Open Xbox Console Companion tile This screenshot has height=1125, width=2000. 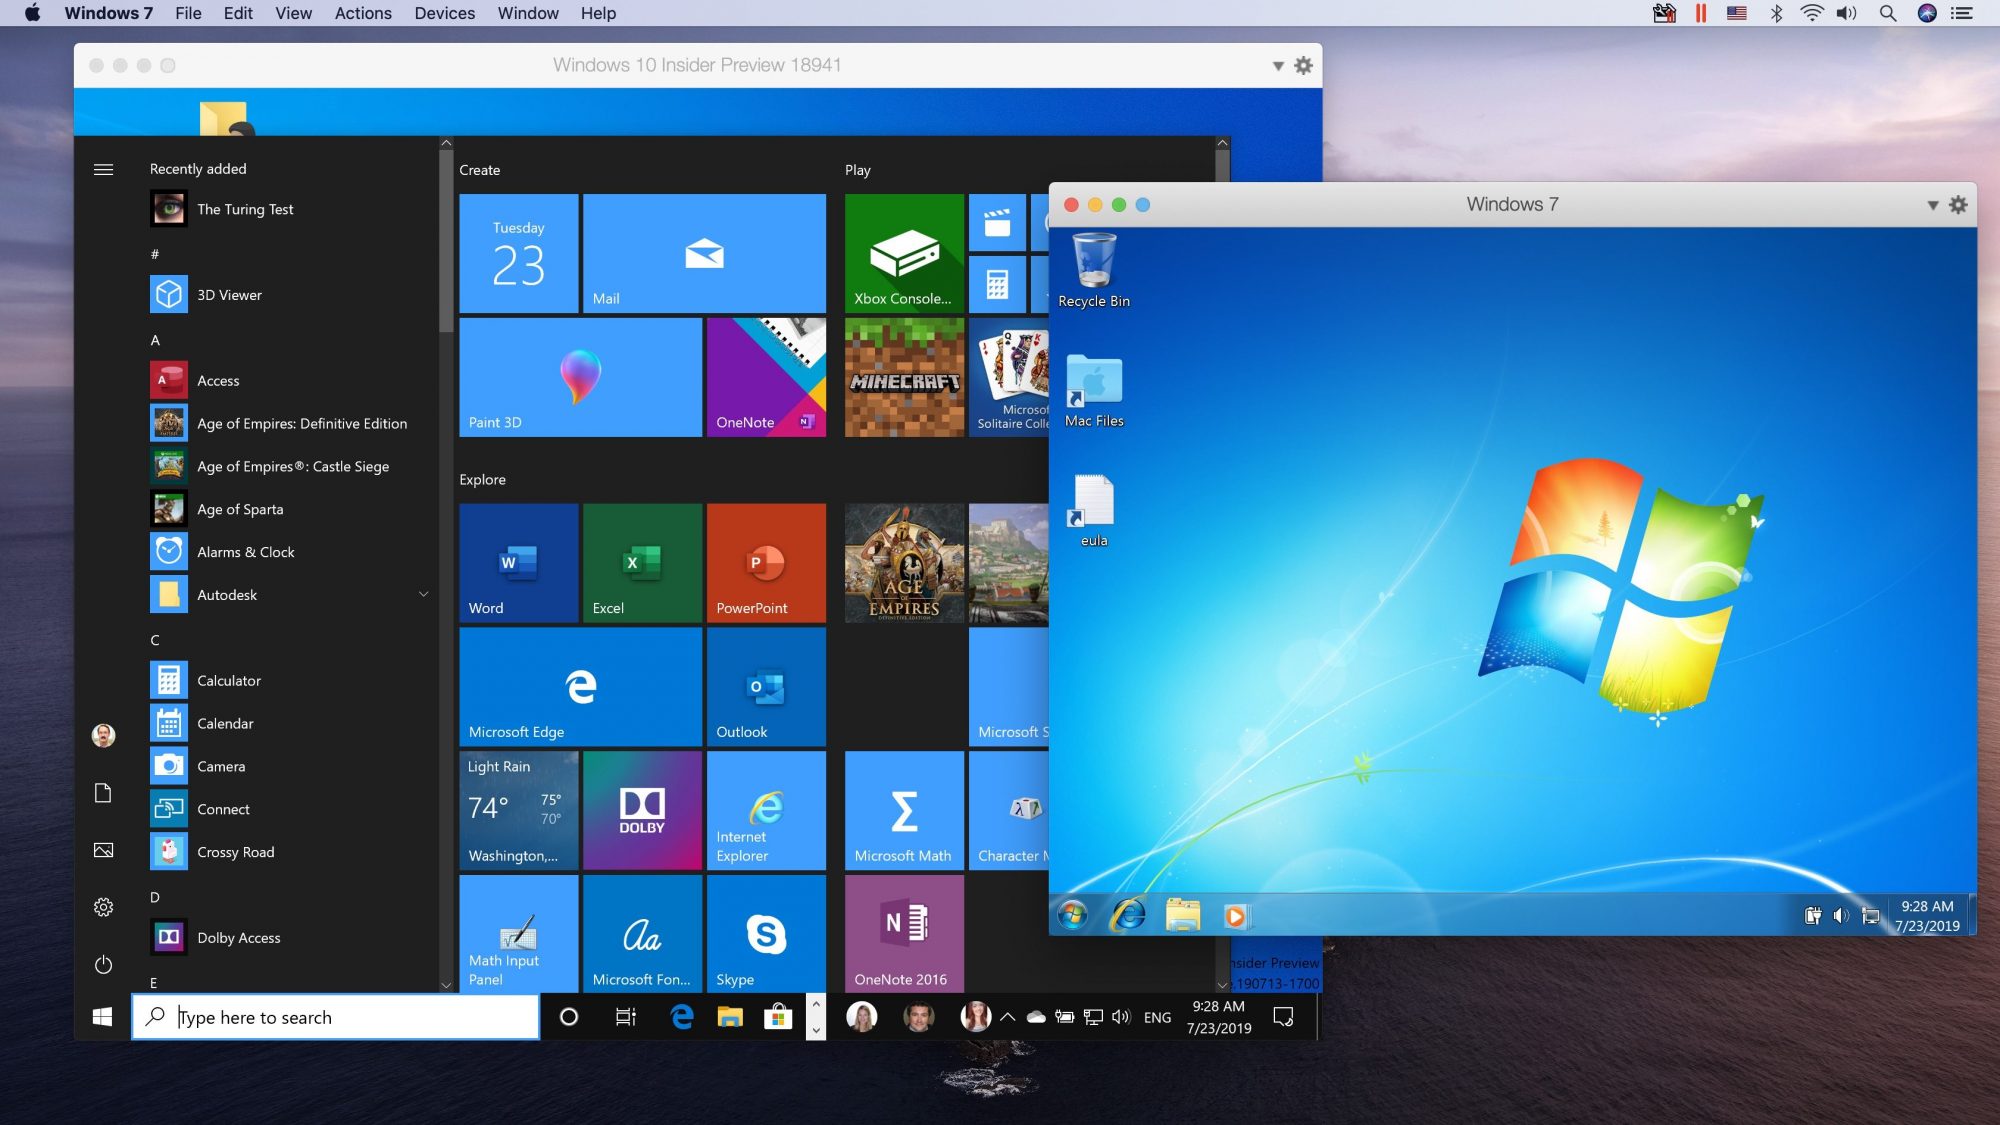[904, 253]
